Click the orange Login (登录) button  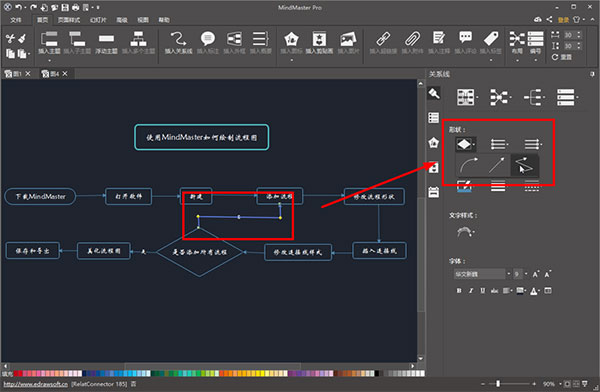[x=563, y=20]
